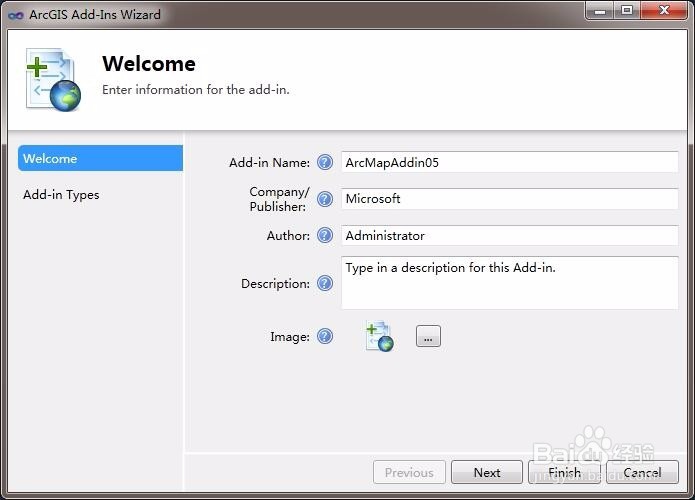Maximize the ArcGIS Add-Ins Wizard window

coord(627,11)
